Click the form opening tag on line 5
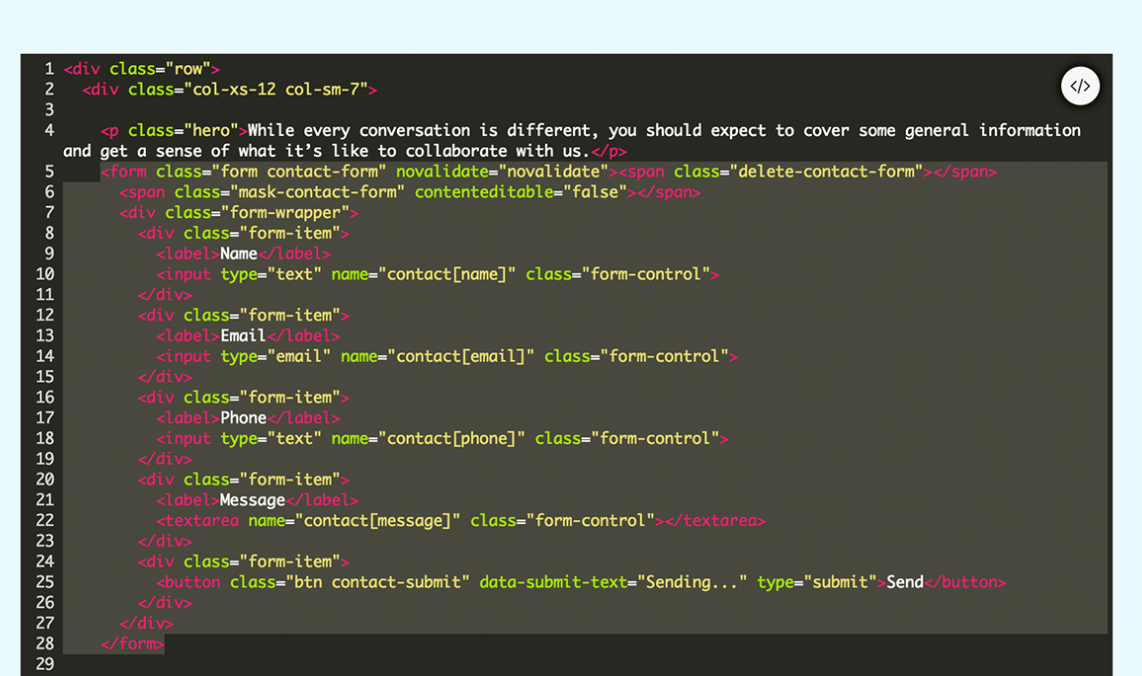The width and height of the screenshot is (1142, 676). coord(359,172)
